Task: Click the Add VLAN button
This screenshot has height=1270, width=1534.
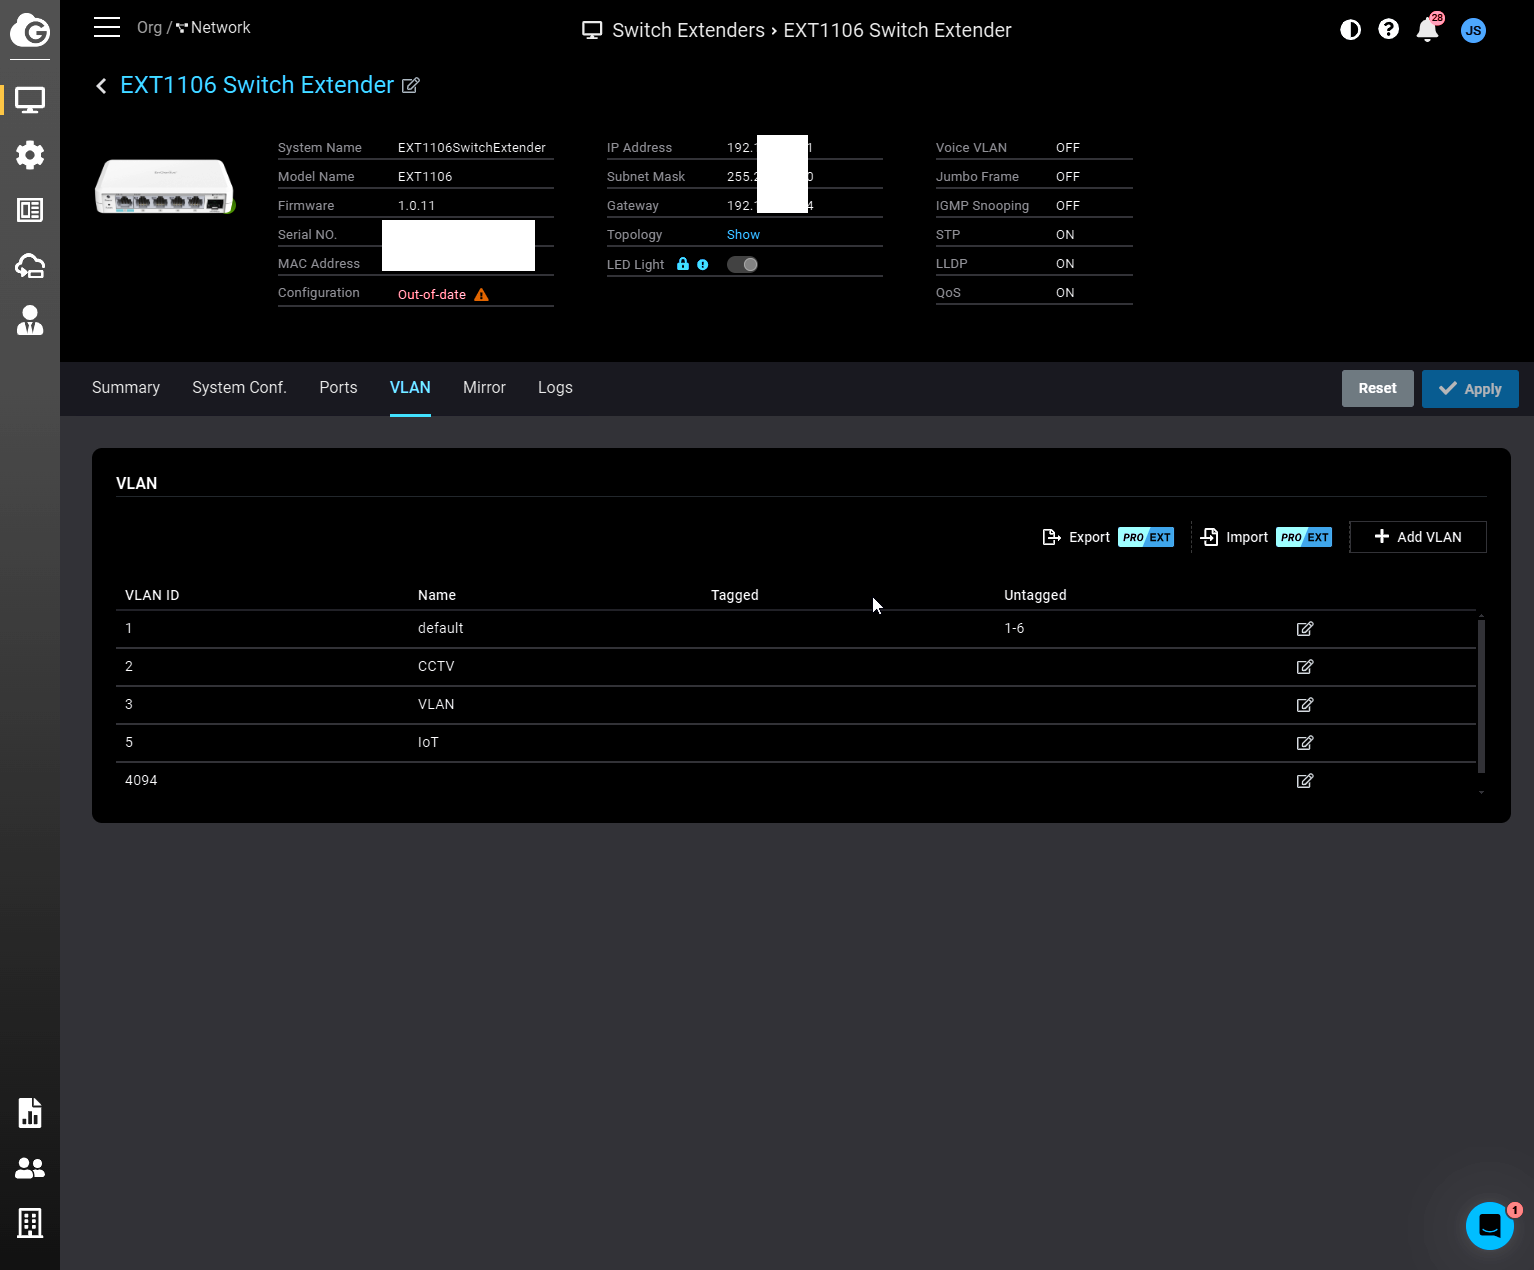Action: [x=1417, y=537]
